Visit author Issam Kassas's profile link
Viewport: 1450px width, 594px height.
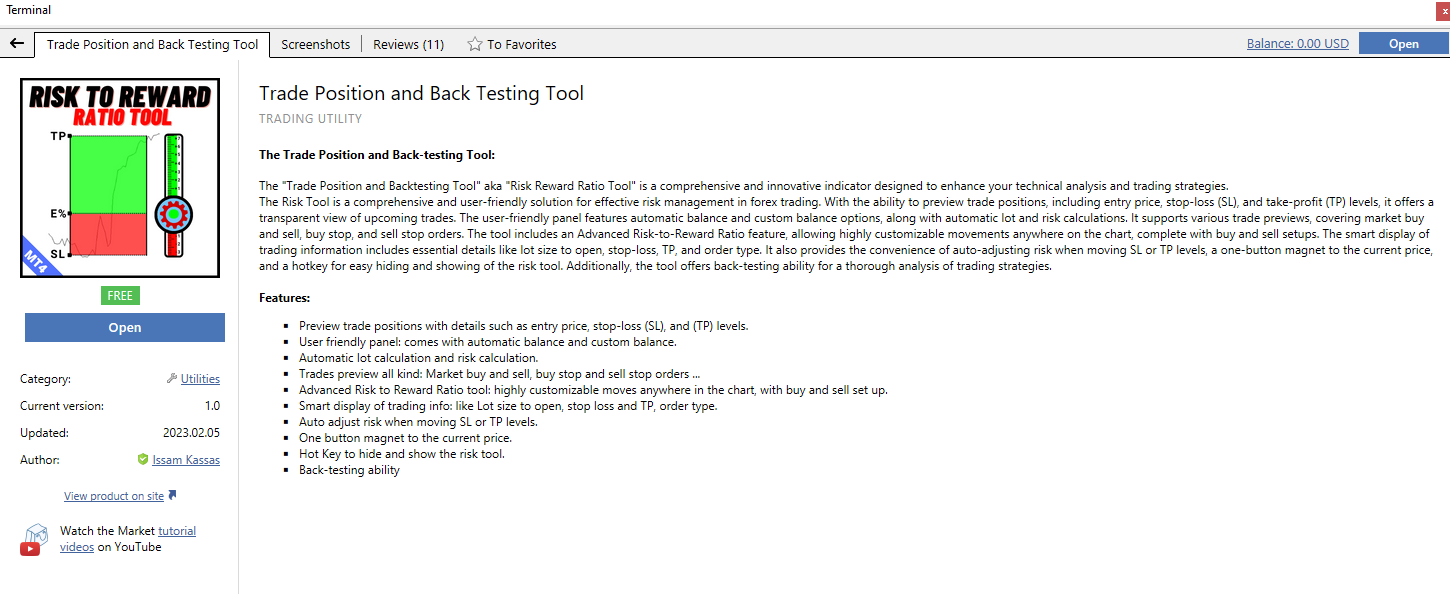click(x=186, y=460)
